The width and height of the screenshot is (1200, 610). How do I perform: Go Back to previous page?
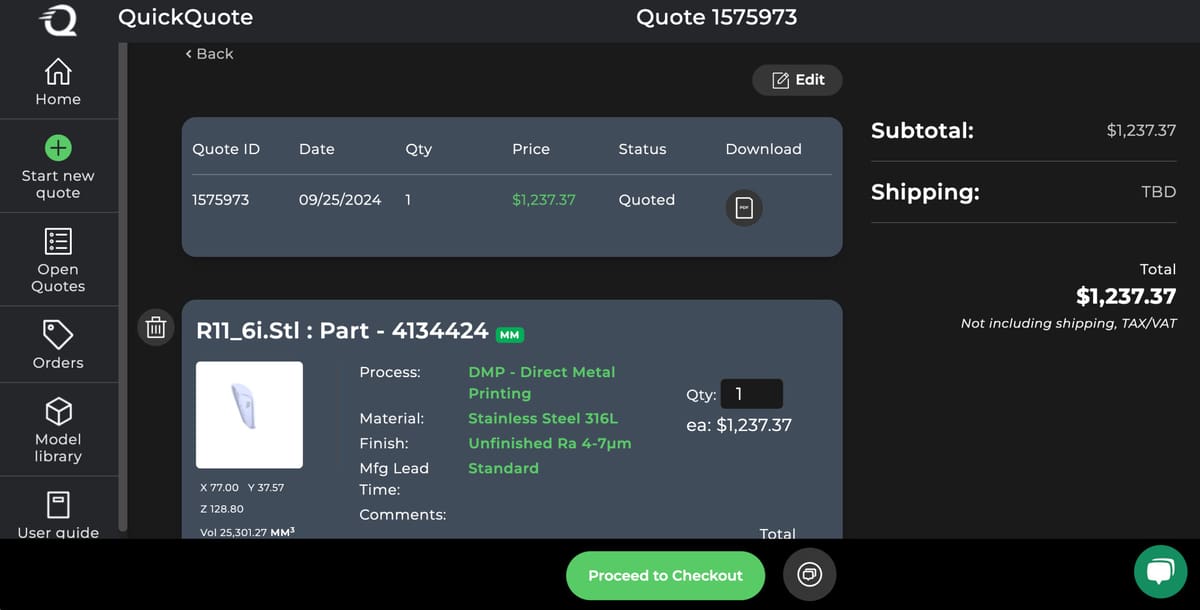[x=209, y=54]
